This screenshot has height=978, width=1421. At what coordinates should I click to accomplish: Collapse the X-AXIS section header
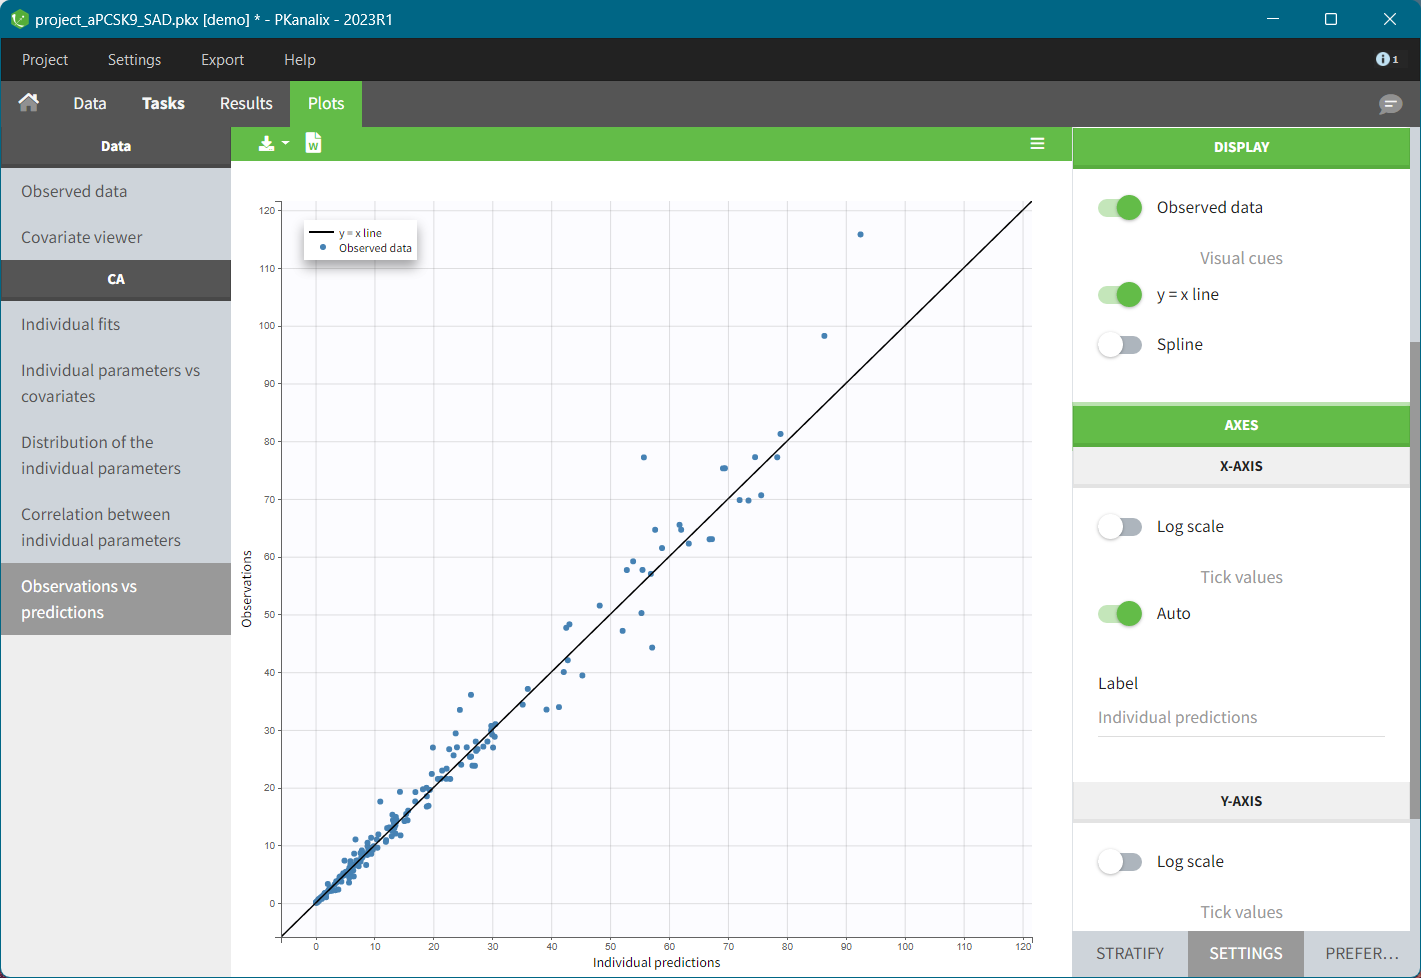pos(1240,466)
